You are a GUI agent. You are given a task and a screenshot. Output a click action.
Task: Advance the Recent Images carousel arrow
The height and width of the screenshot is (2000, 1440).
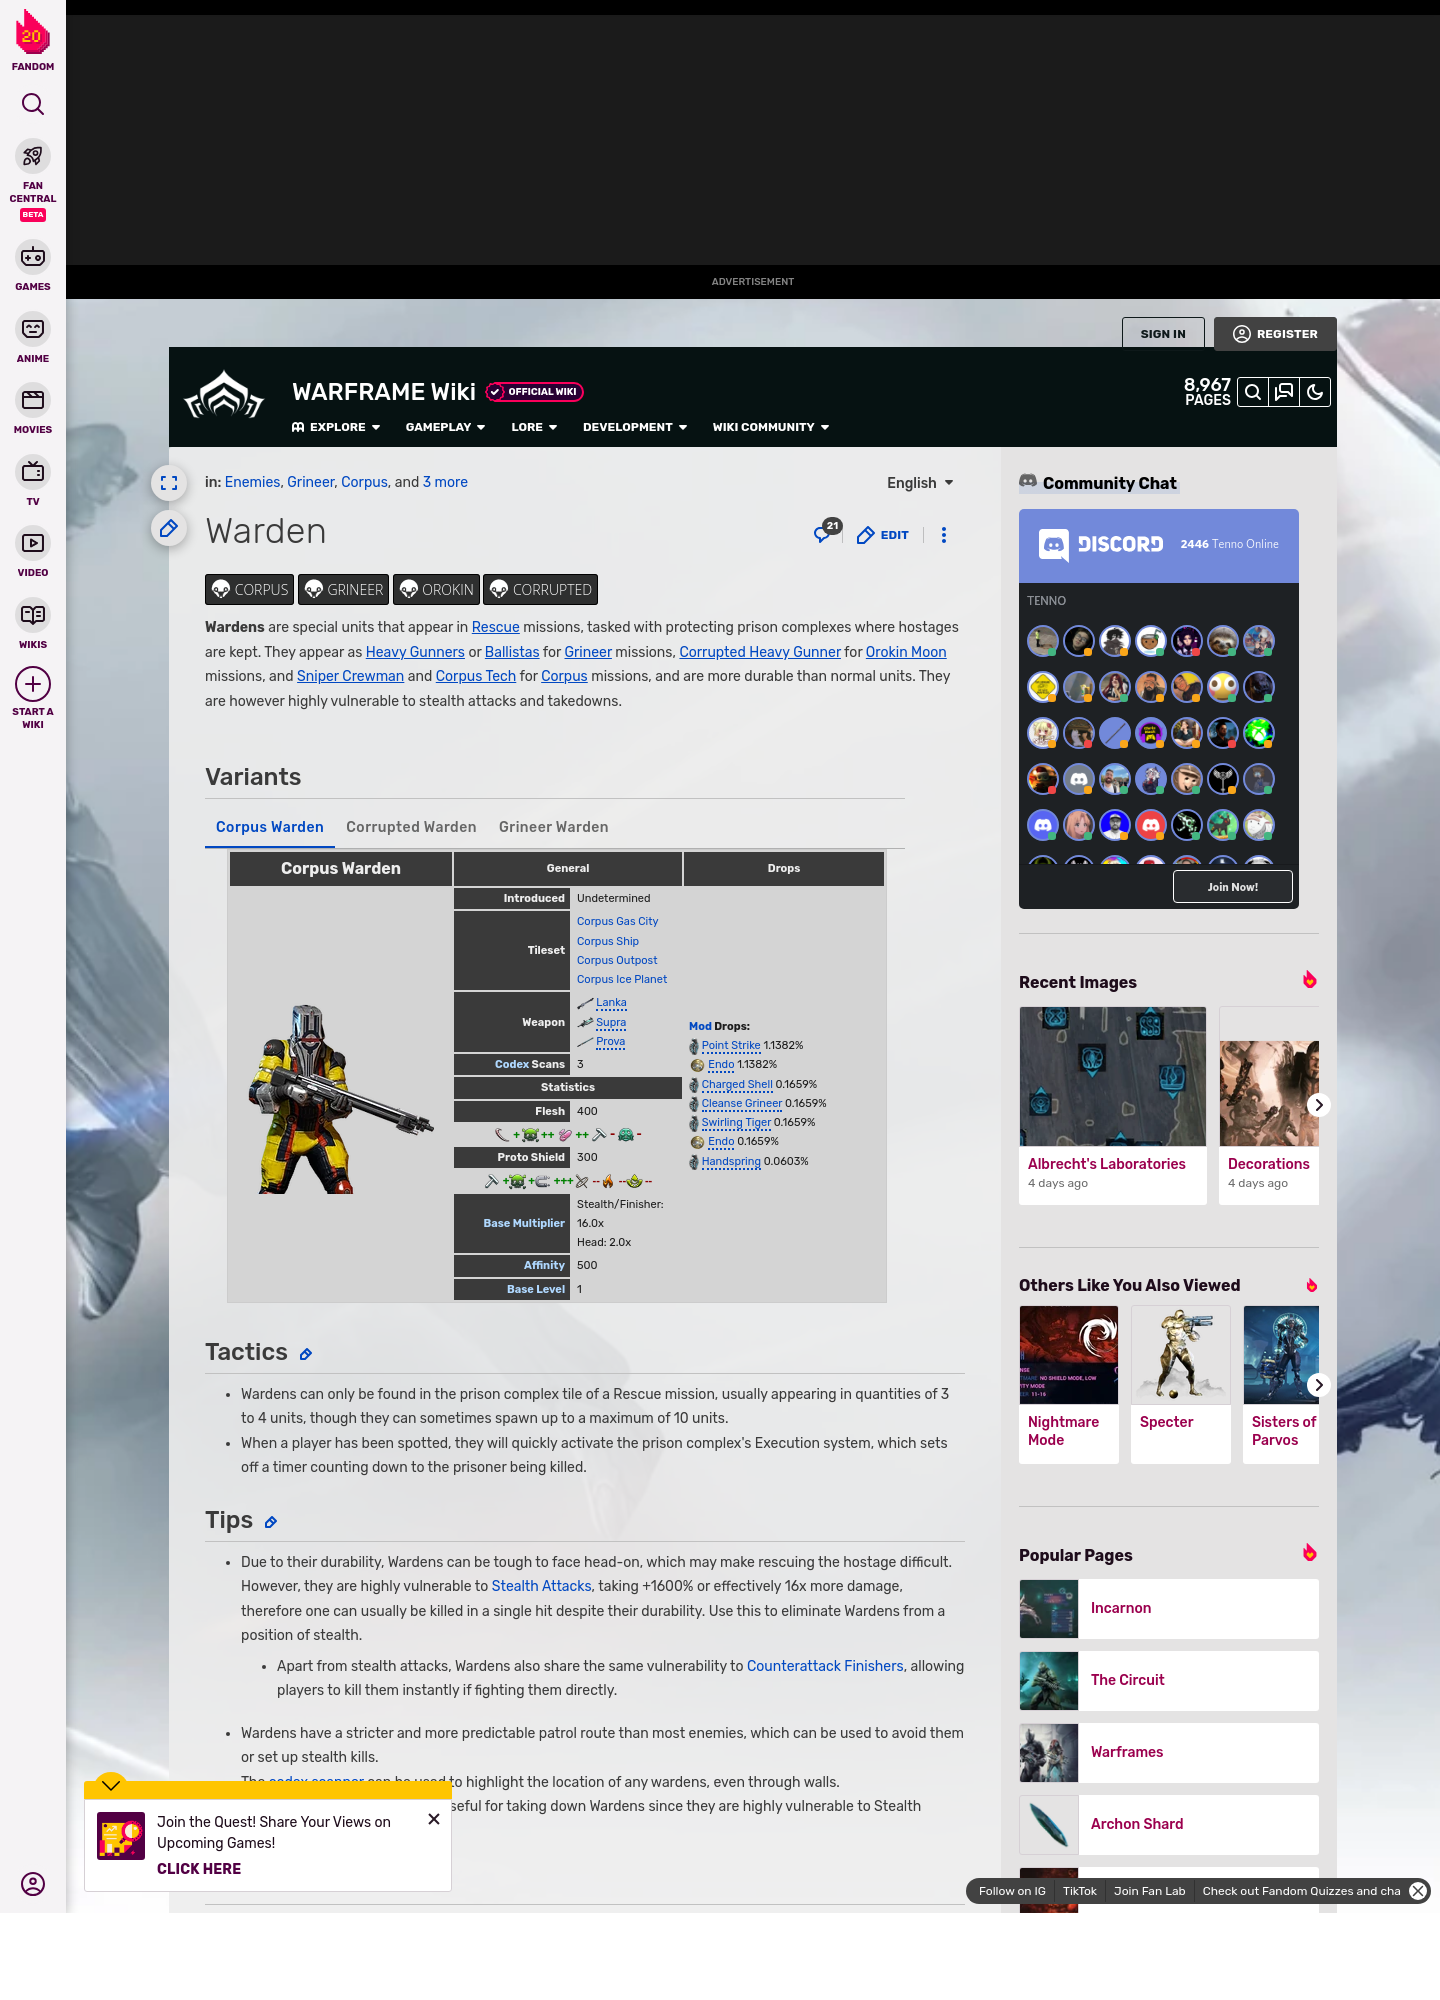point(1319,1105)
